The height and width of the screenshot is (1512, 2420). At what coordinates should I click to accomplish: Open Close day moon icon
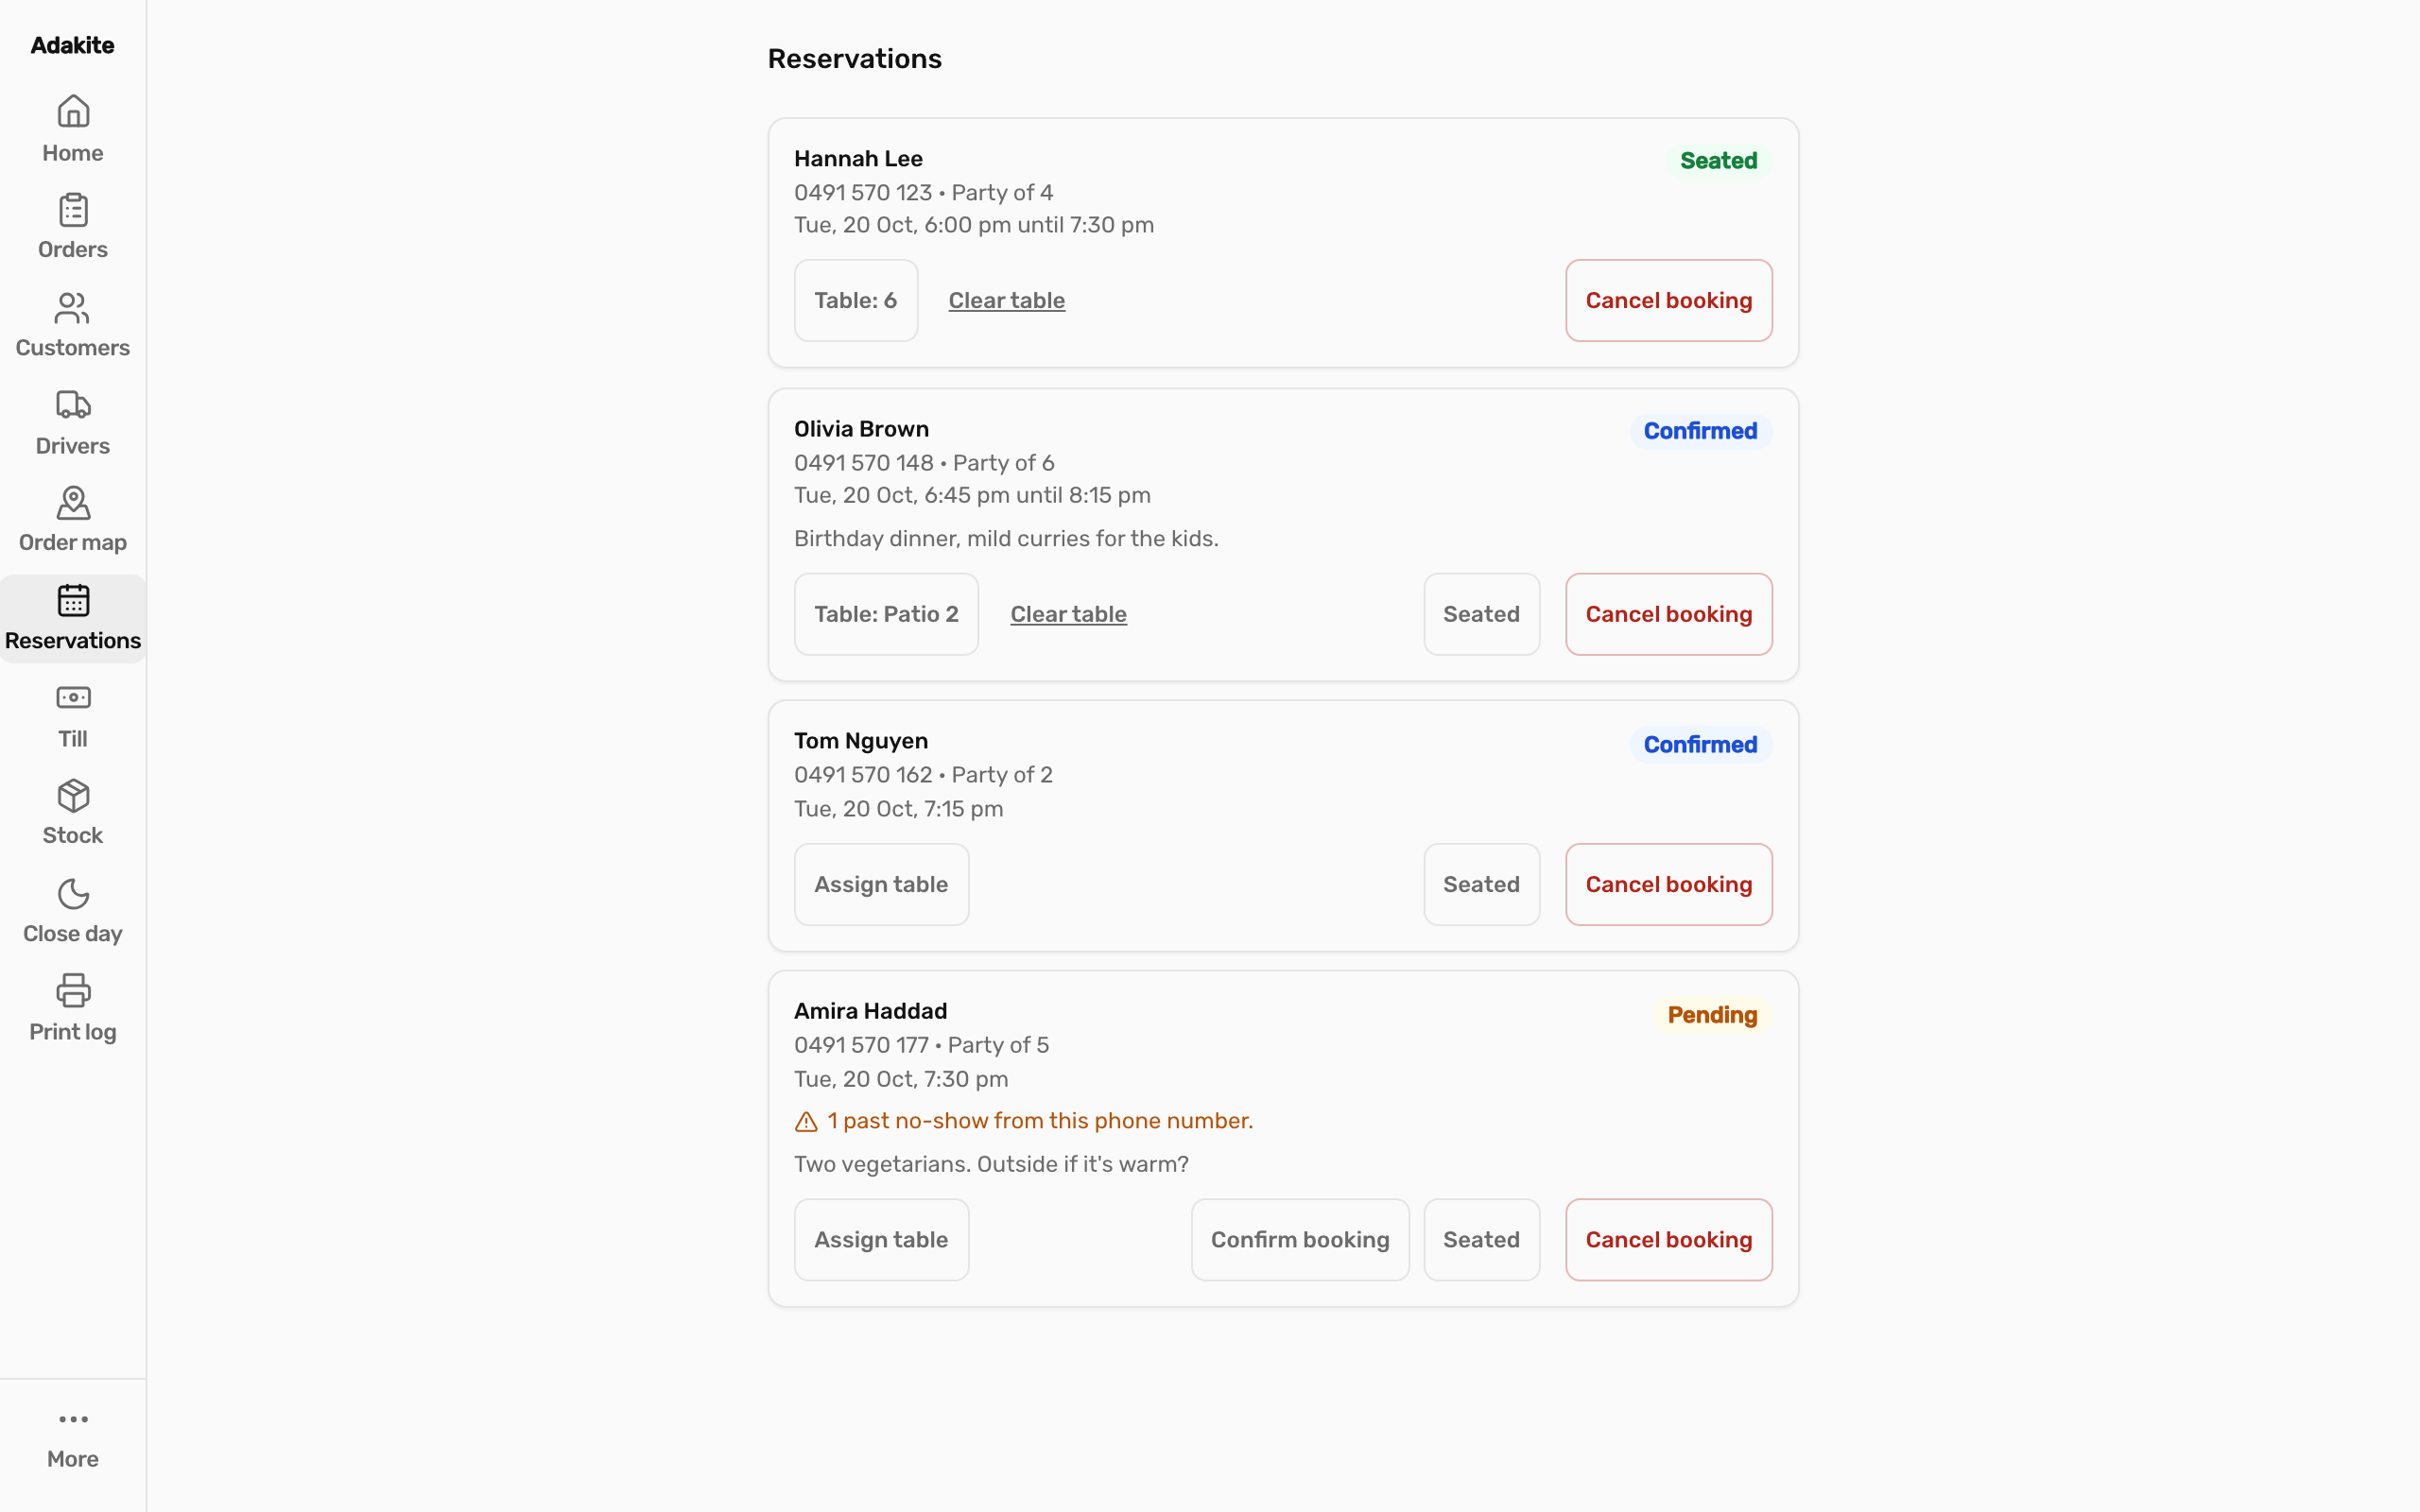pos(73,894)
